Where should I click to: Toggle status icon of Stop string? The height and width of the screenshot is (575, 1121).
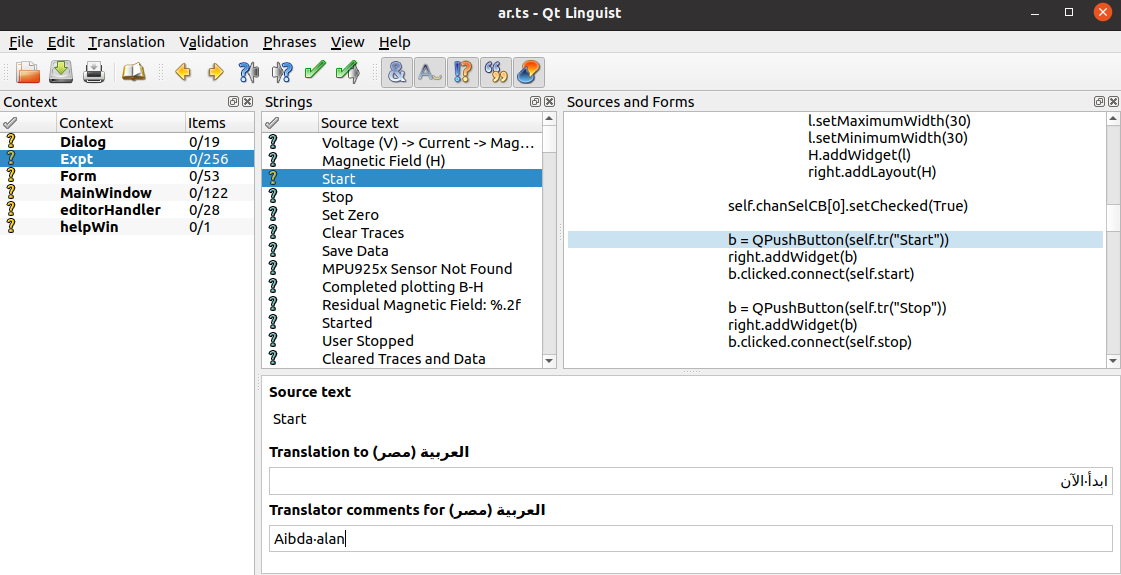[272, 197]
